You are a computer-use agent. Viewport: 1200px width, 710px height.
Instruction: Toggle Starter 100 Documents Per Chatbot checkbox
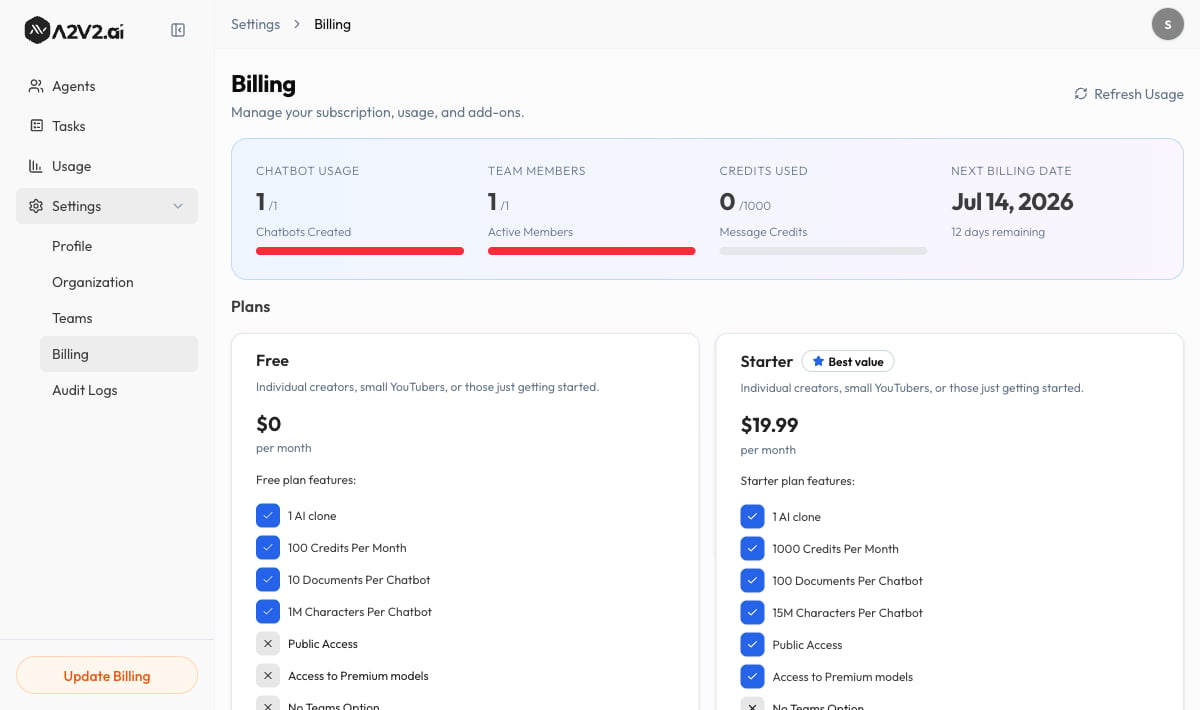[752, 581]
